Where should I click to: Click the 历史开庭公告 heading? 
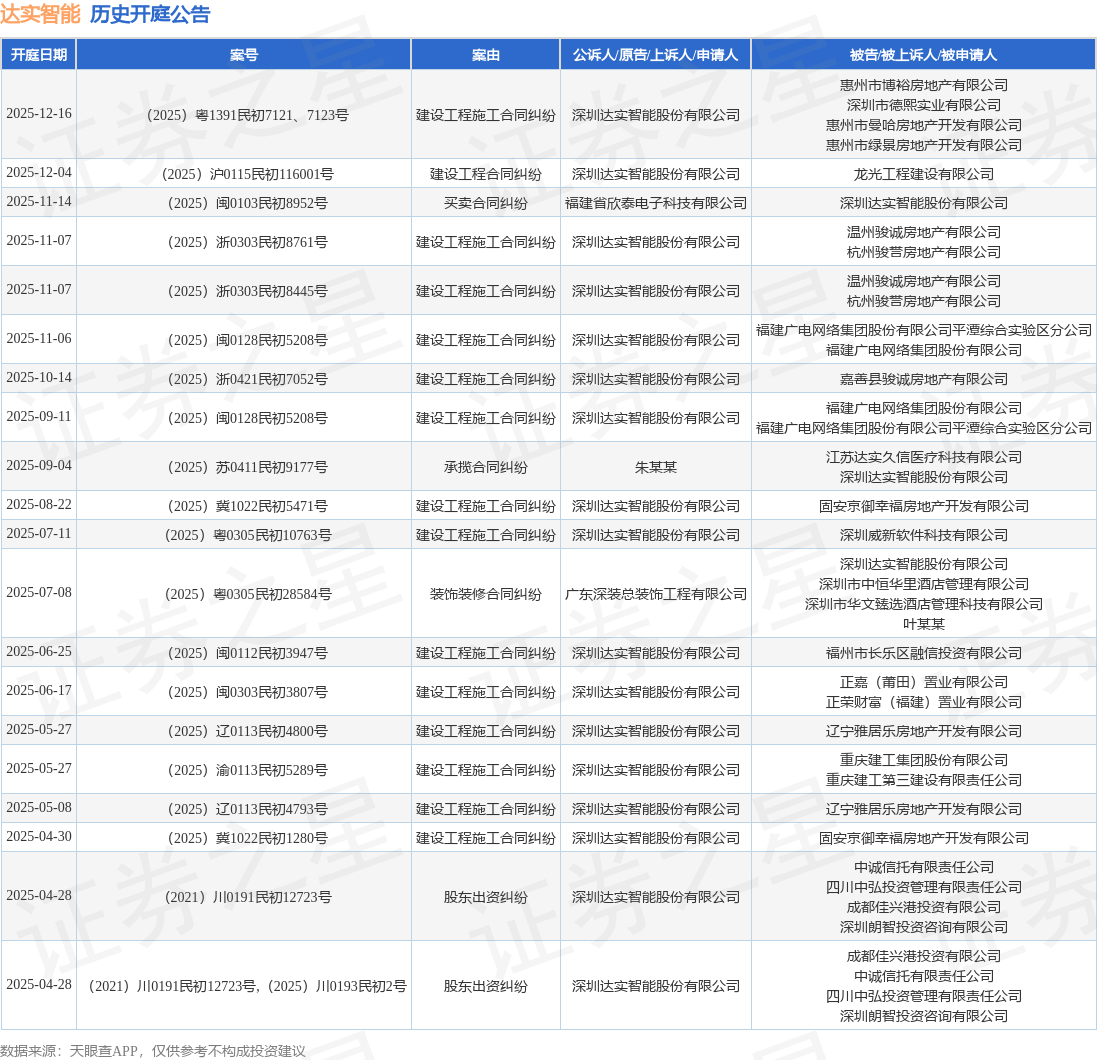click(150, 13)
